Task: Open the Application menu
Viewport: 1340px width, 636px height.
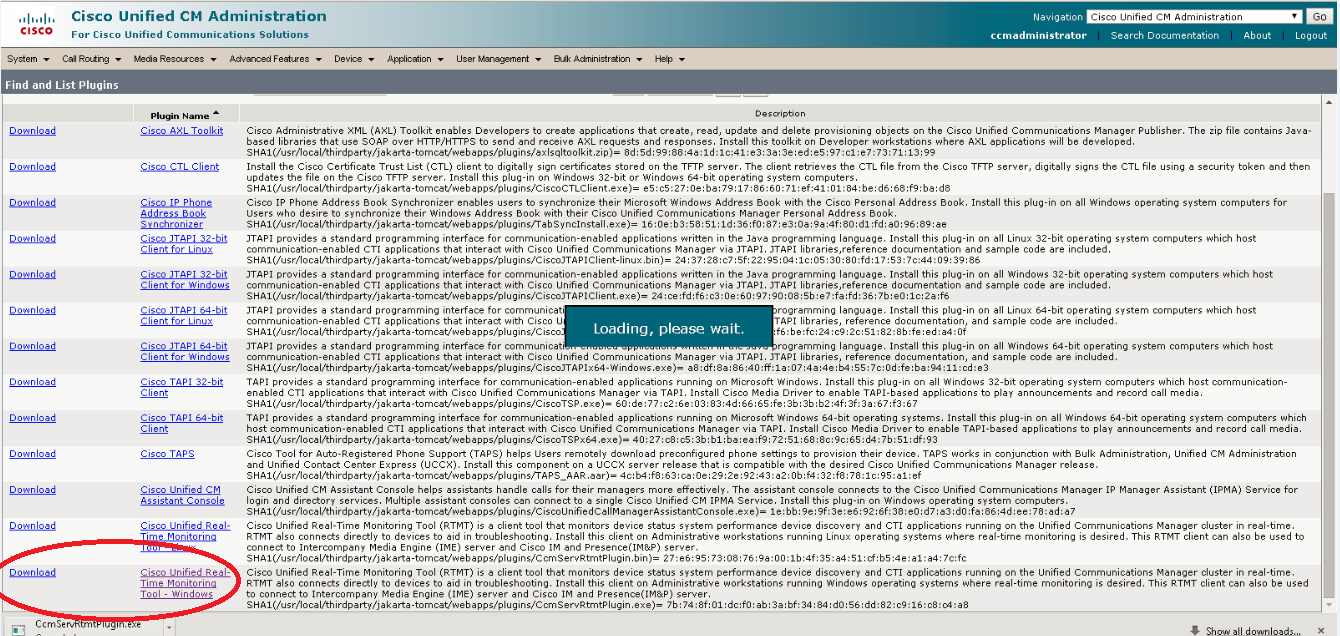Action: [x=415, y=59]
